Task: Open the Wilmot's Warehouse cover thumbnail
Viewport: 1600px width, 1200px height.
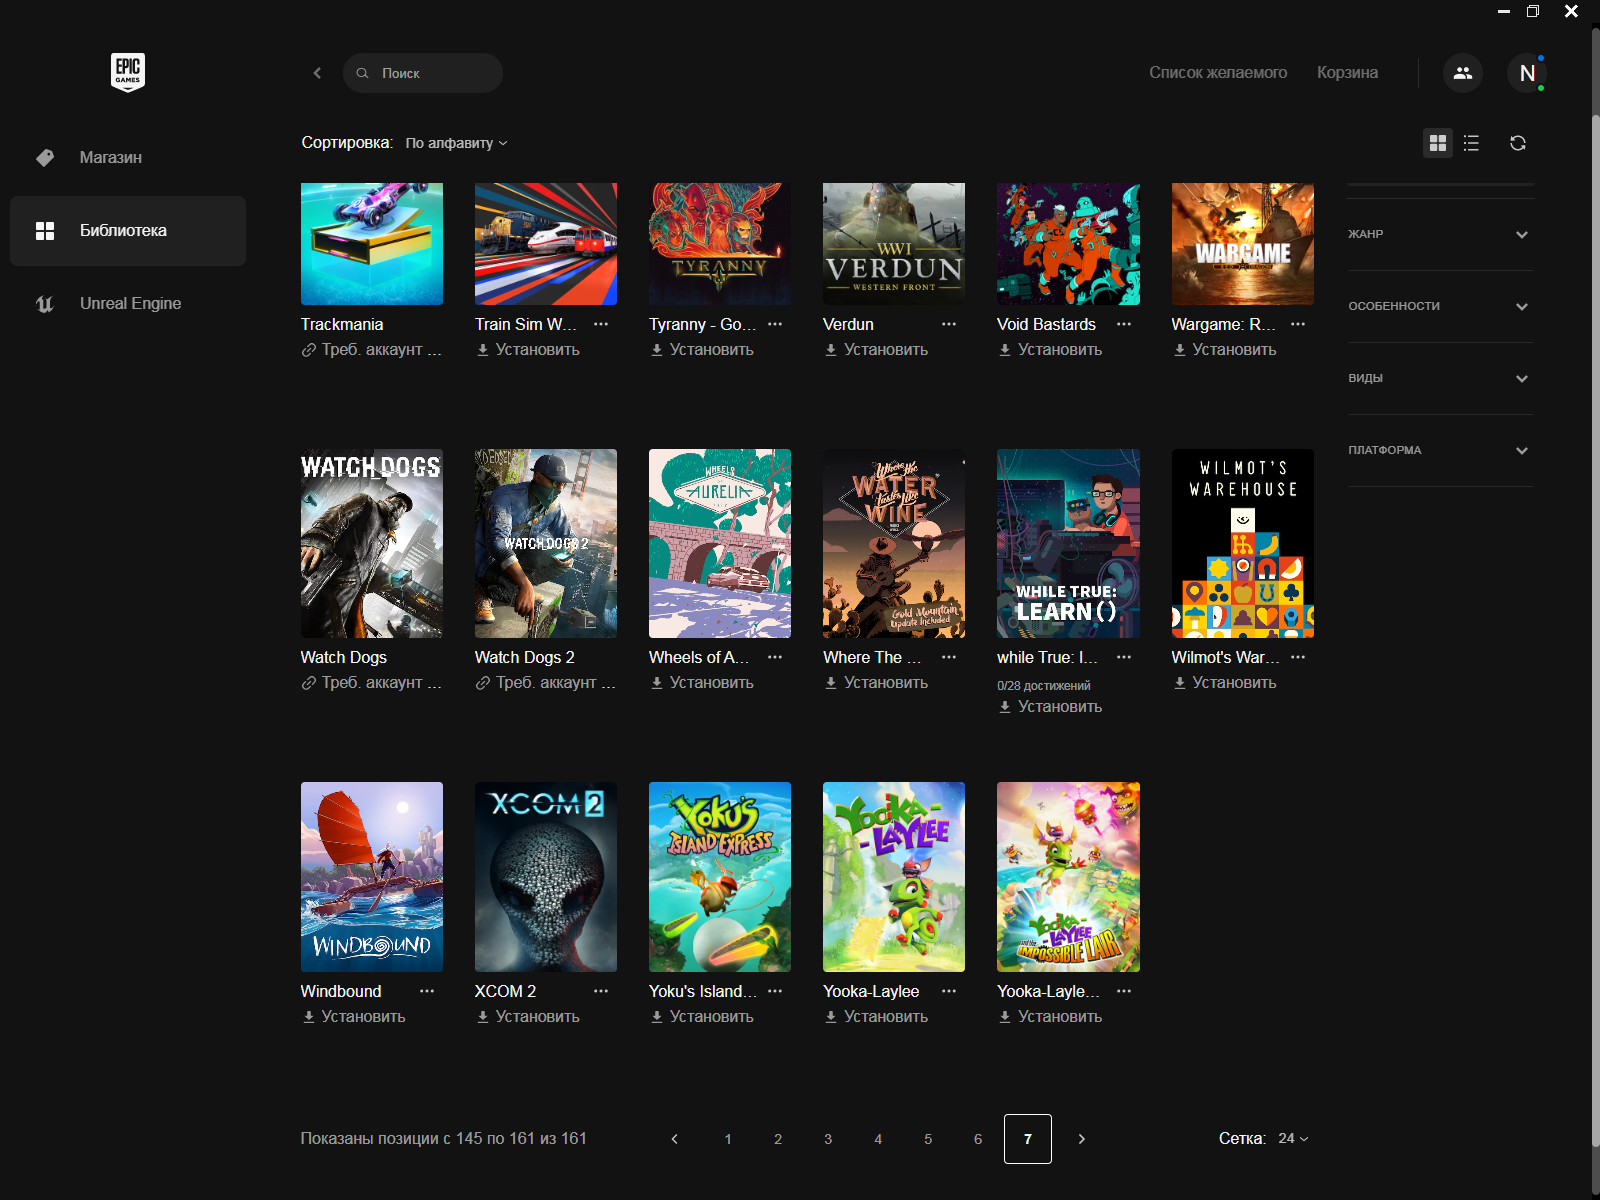Action: [1243, 543]
